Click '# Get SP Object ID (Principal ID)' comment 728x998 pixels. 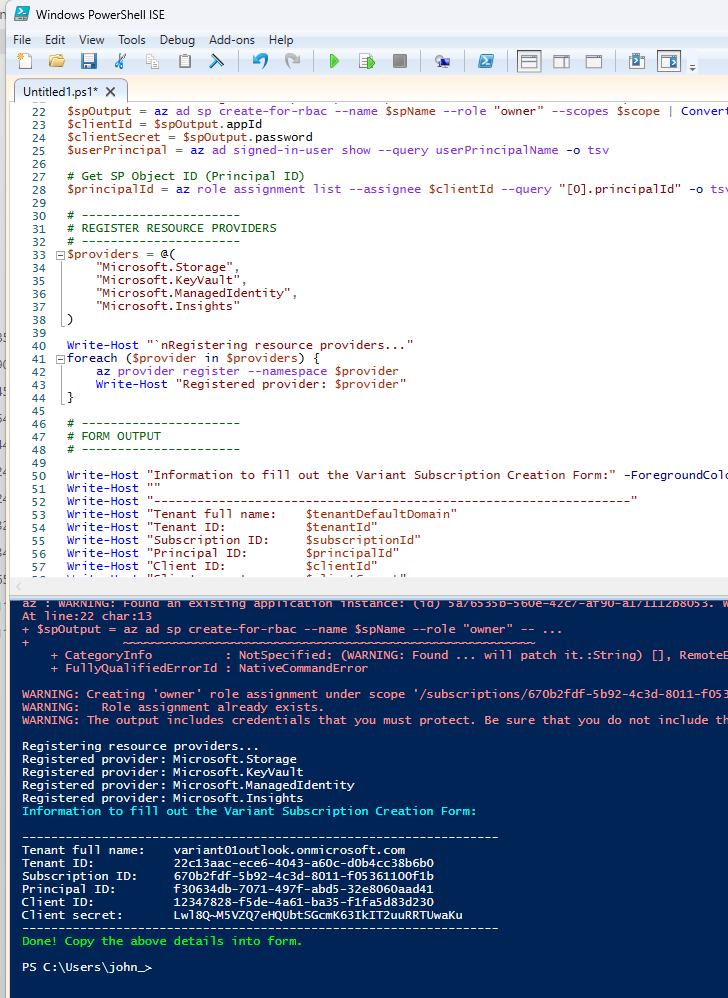(186, 176)
